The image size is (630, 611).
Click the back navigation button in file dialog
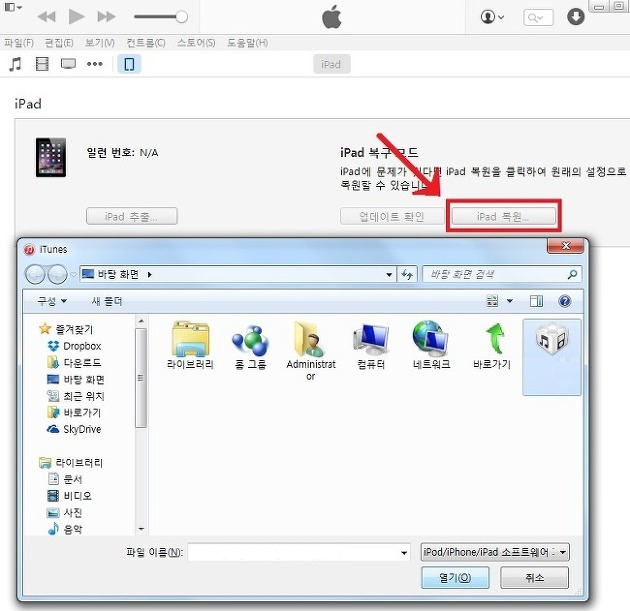click(x=35, y=275)
